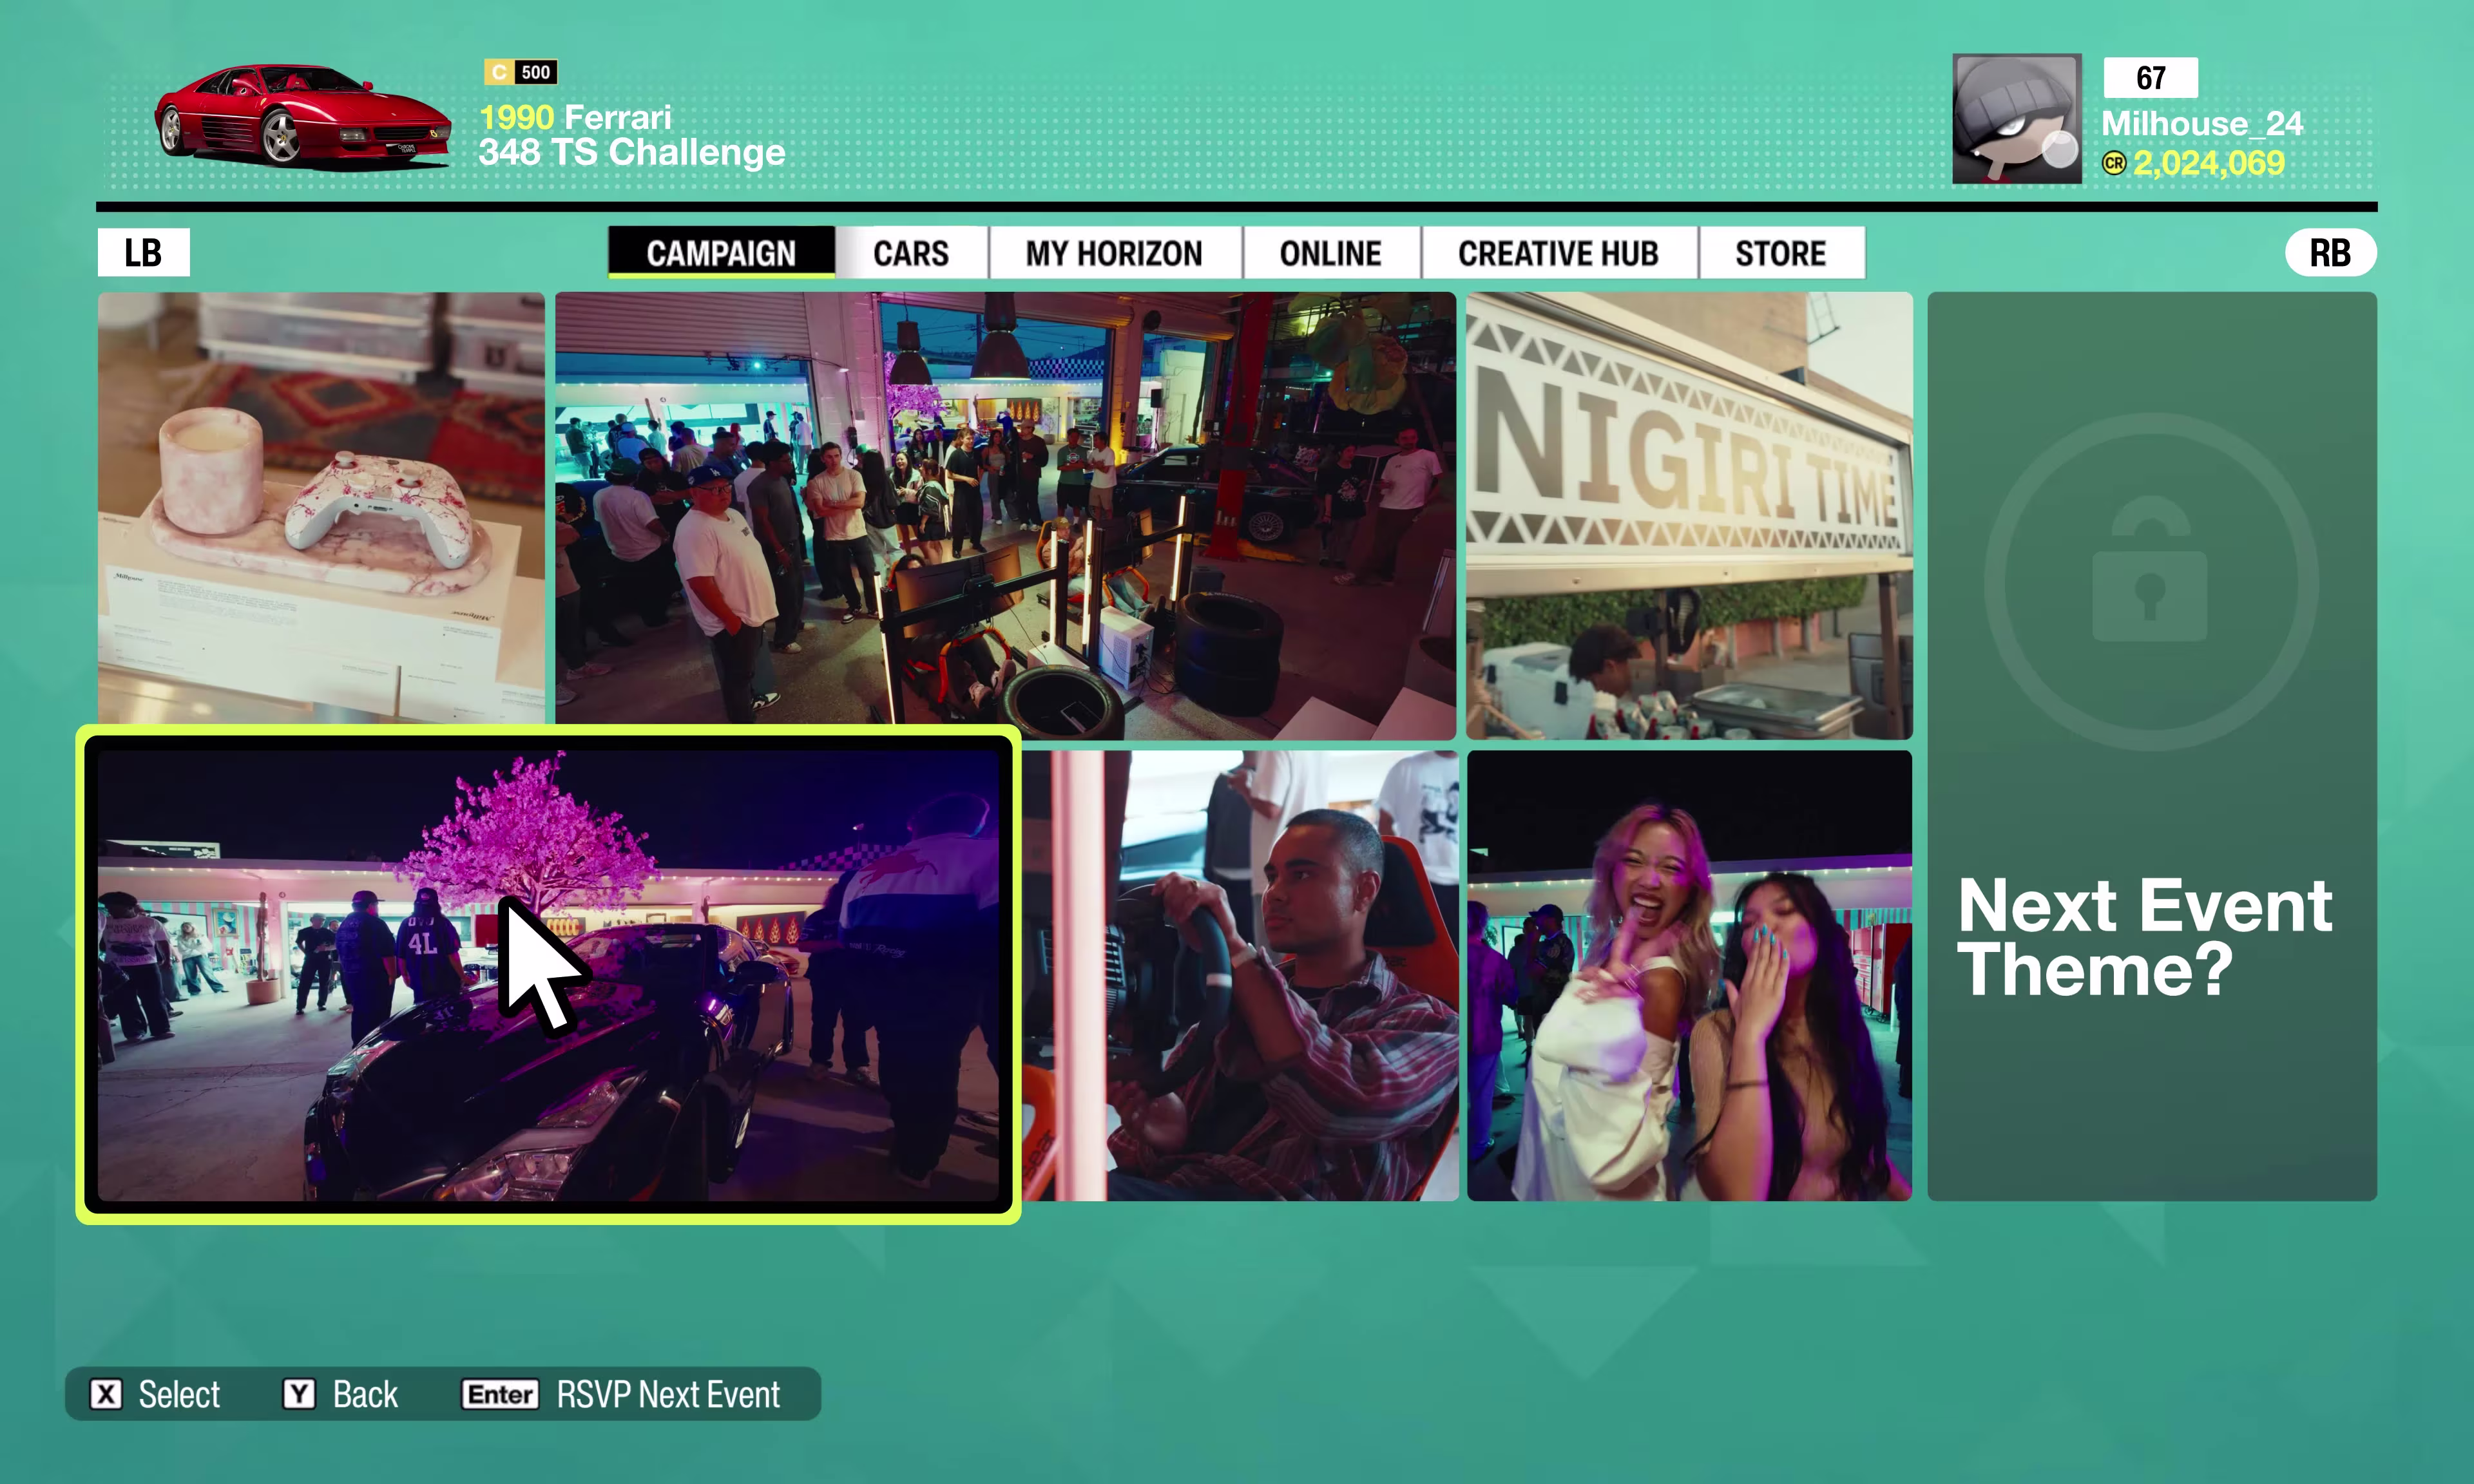Image resolution: width=2474 pixels, height=1484 pixels.
Task: Select the Online tab
Action: click(1330, 253)
